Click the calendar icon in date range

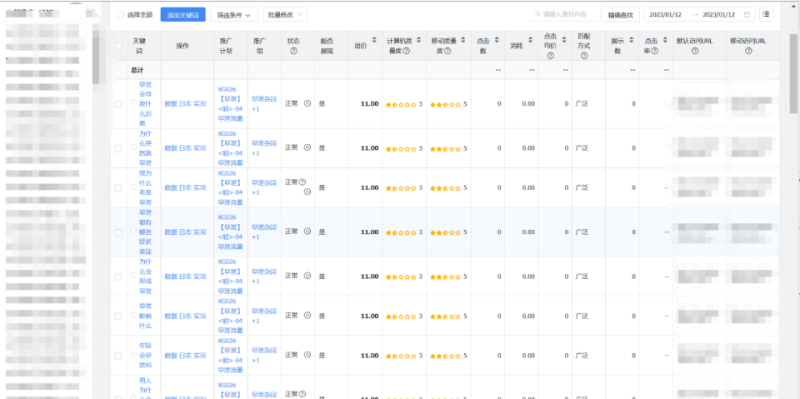pyautogui.click(x=747, y=15)
